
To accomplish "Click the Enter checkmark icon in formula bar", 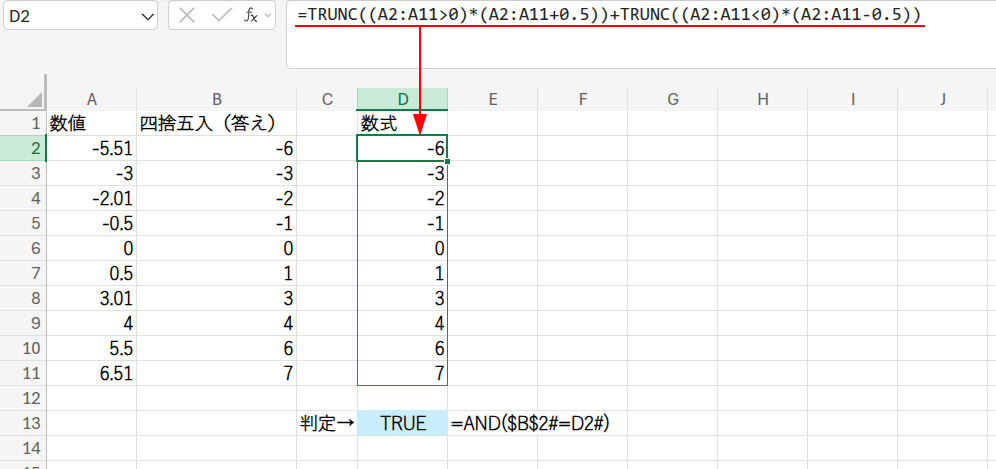I will (x=220, y=17).
